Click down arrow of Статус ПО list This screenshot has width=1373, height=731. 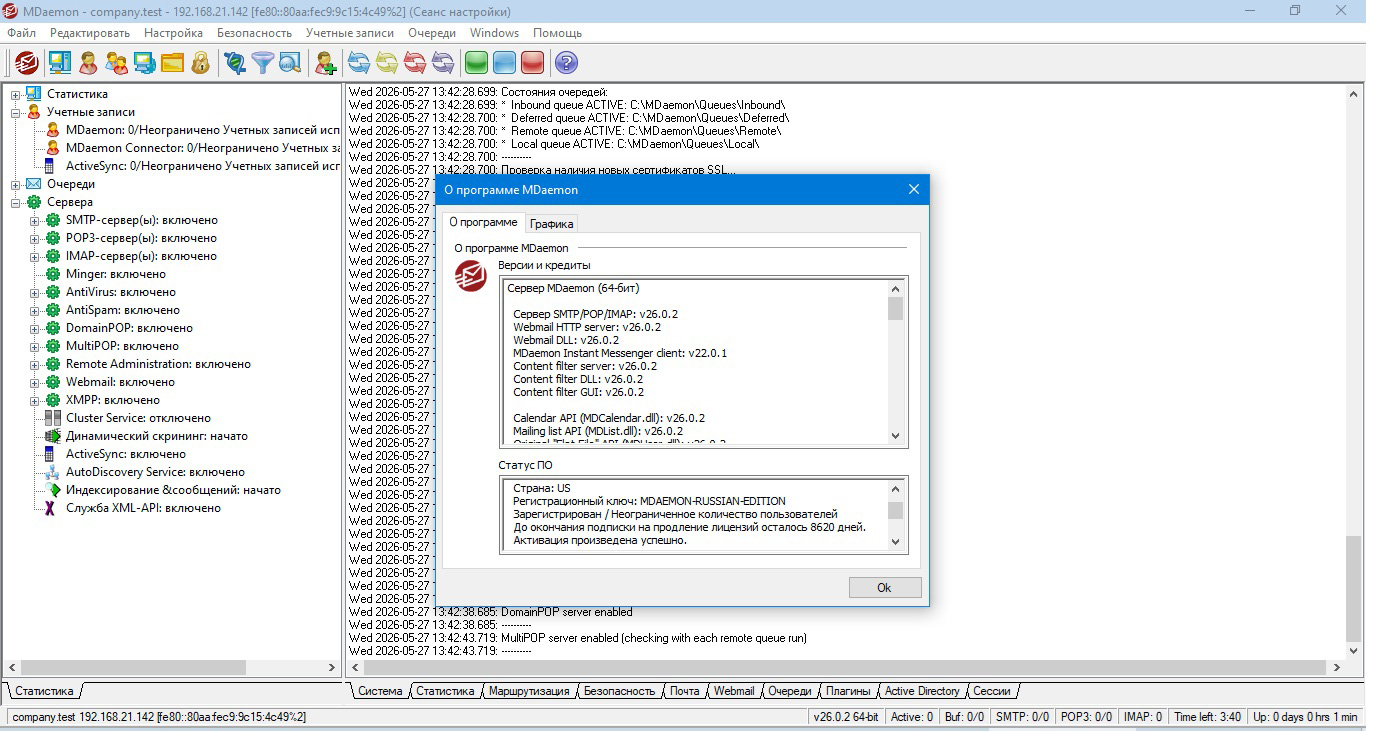tap(895, 542)
